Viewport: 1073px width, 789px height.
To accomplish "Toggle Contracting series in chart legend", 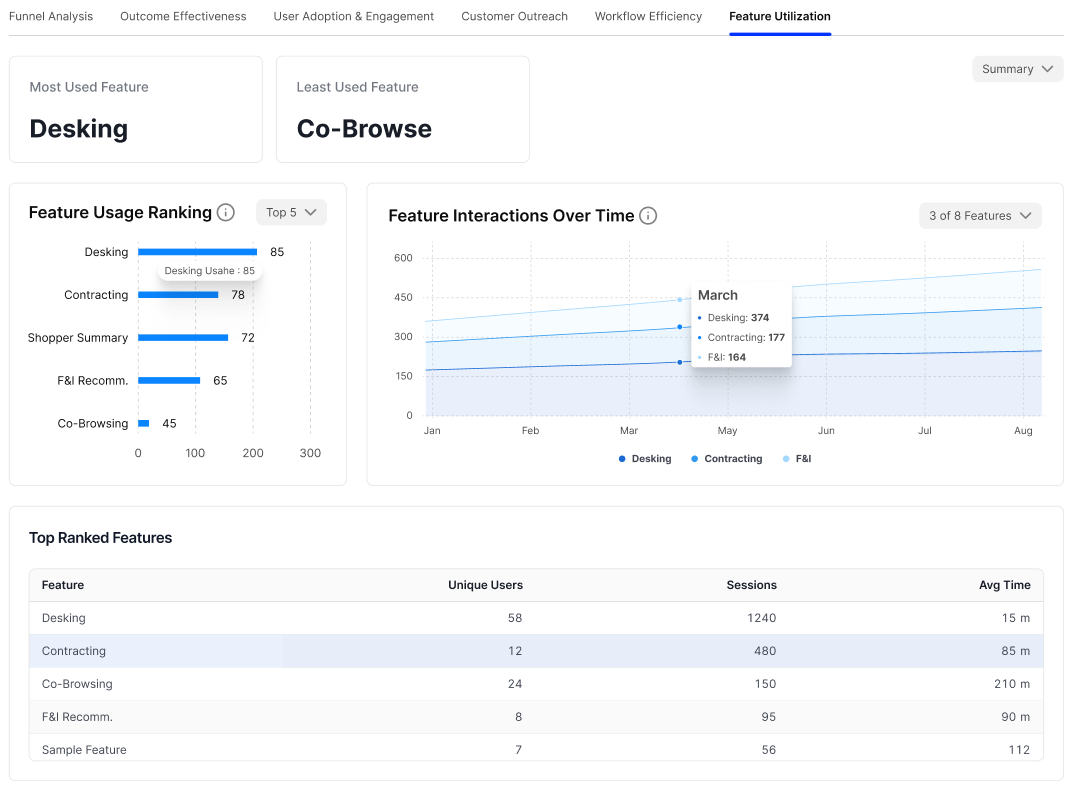I will pos(726,459).
